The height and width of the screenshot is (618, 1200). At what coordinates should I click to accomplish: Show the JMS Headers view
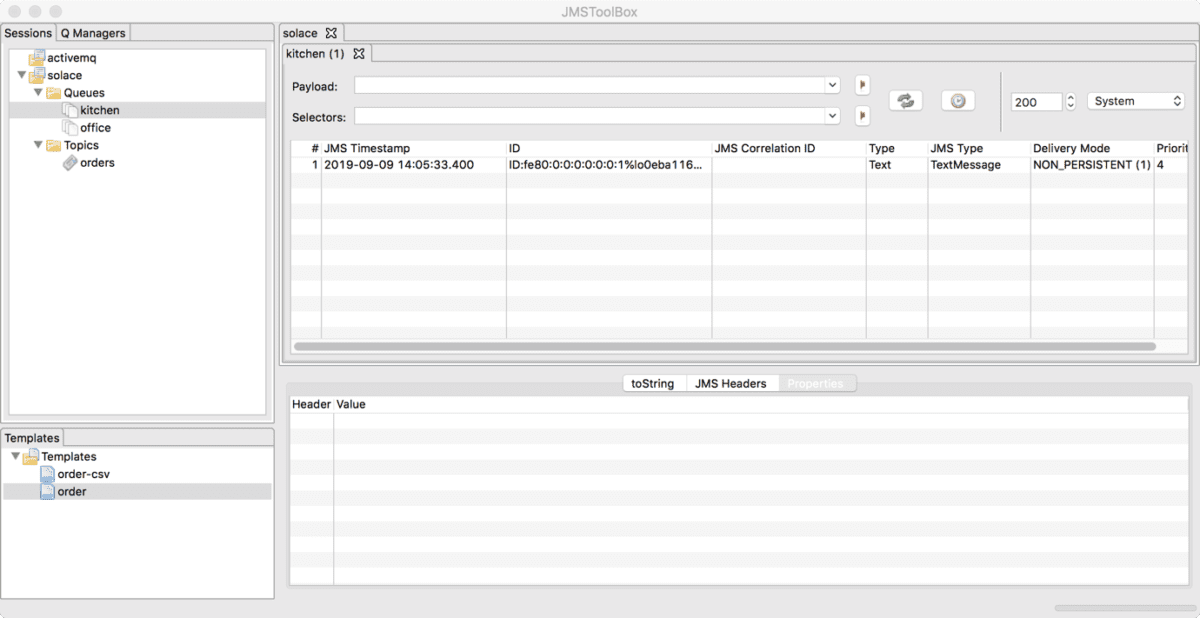click(732, 383)
